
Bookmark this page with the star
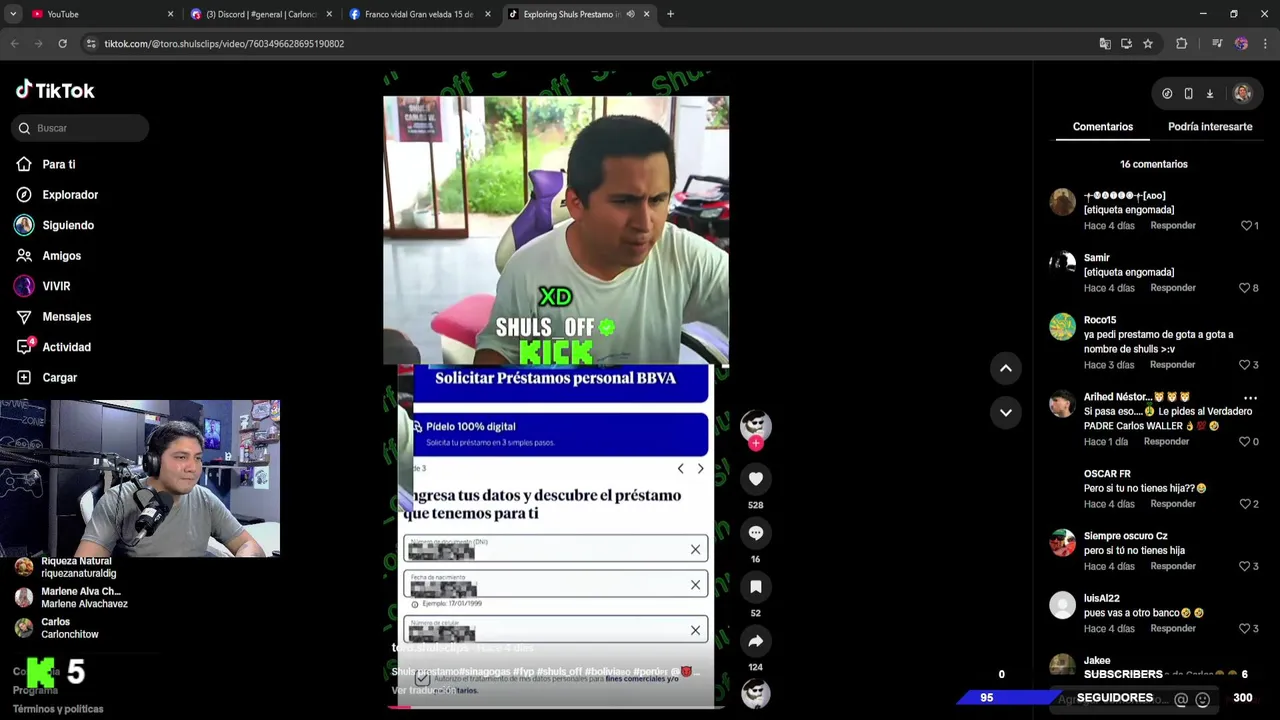(x=1148, y=44)
